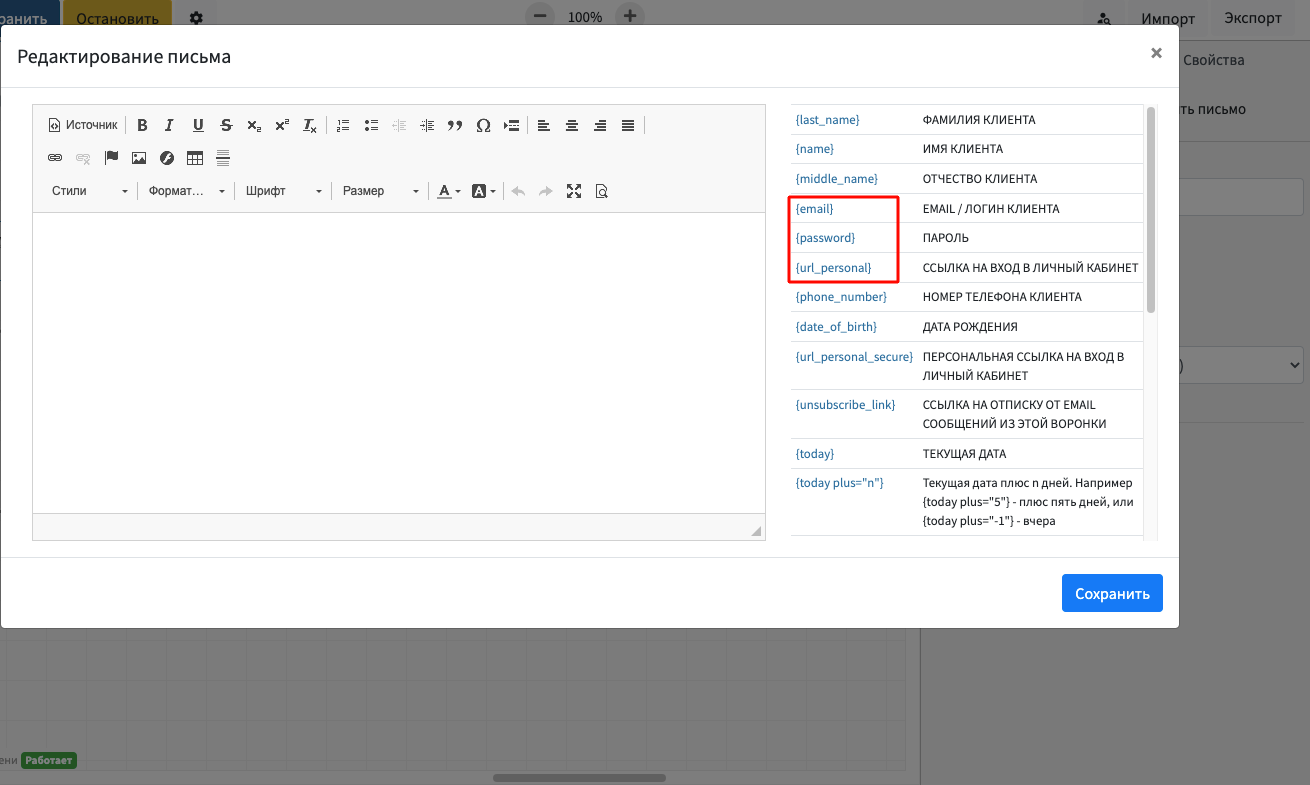Click inside the letter text area

(398, 360)
